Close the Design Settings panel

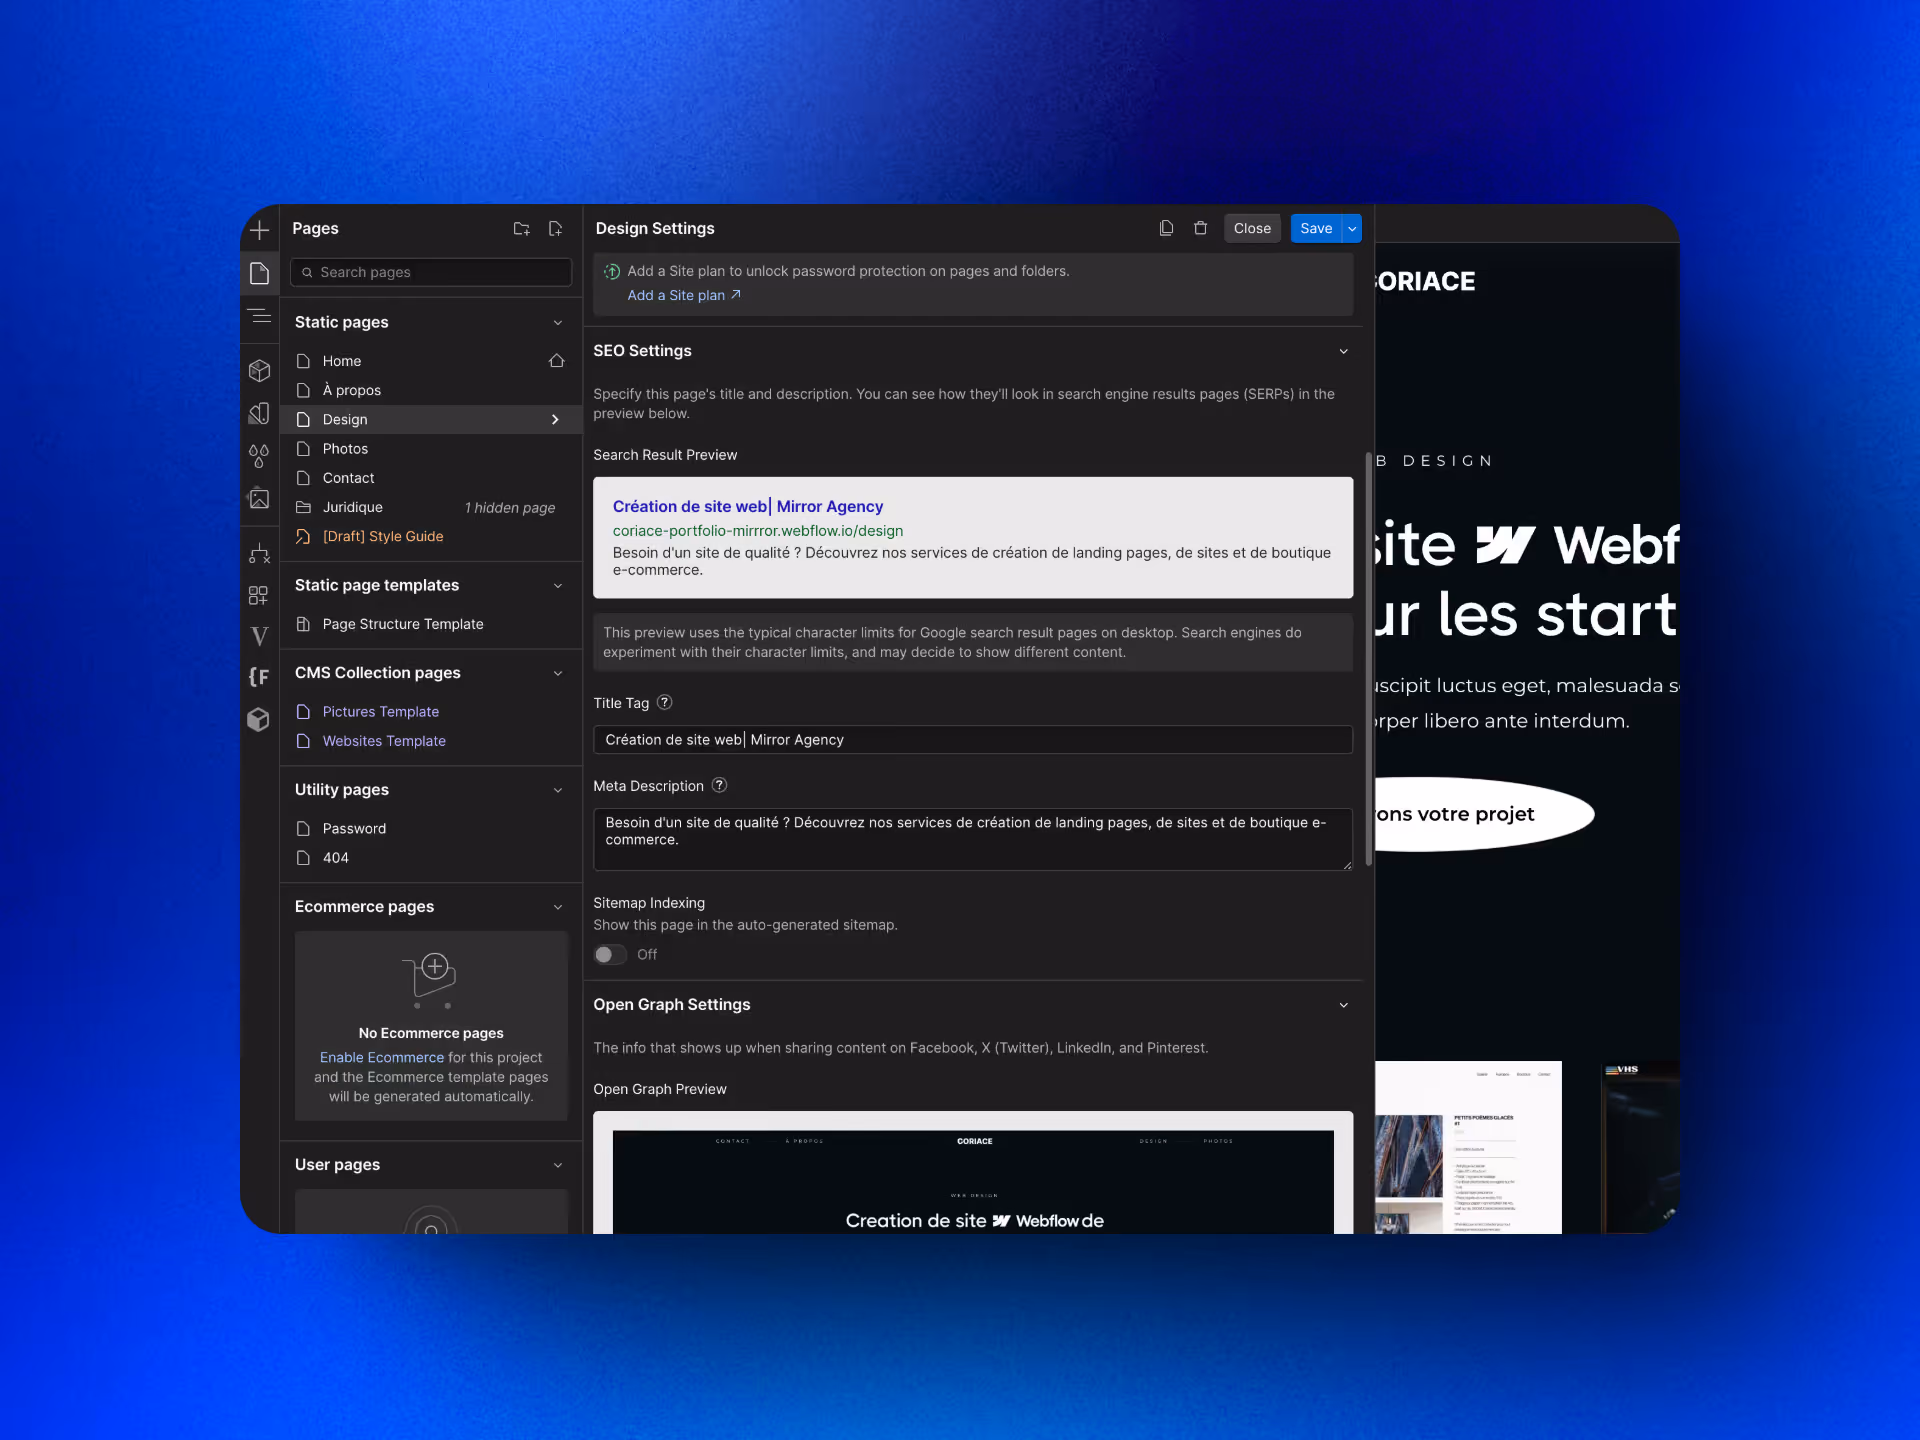coord(1252,228)
